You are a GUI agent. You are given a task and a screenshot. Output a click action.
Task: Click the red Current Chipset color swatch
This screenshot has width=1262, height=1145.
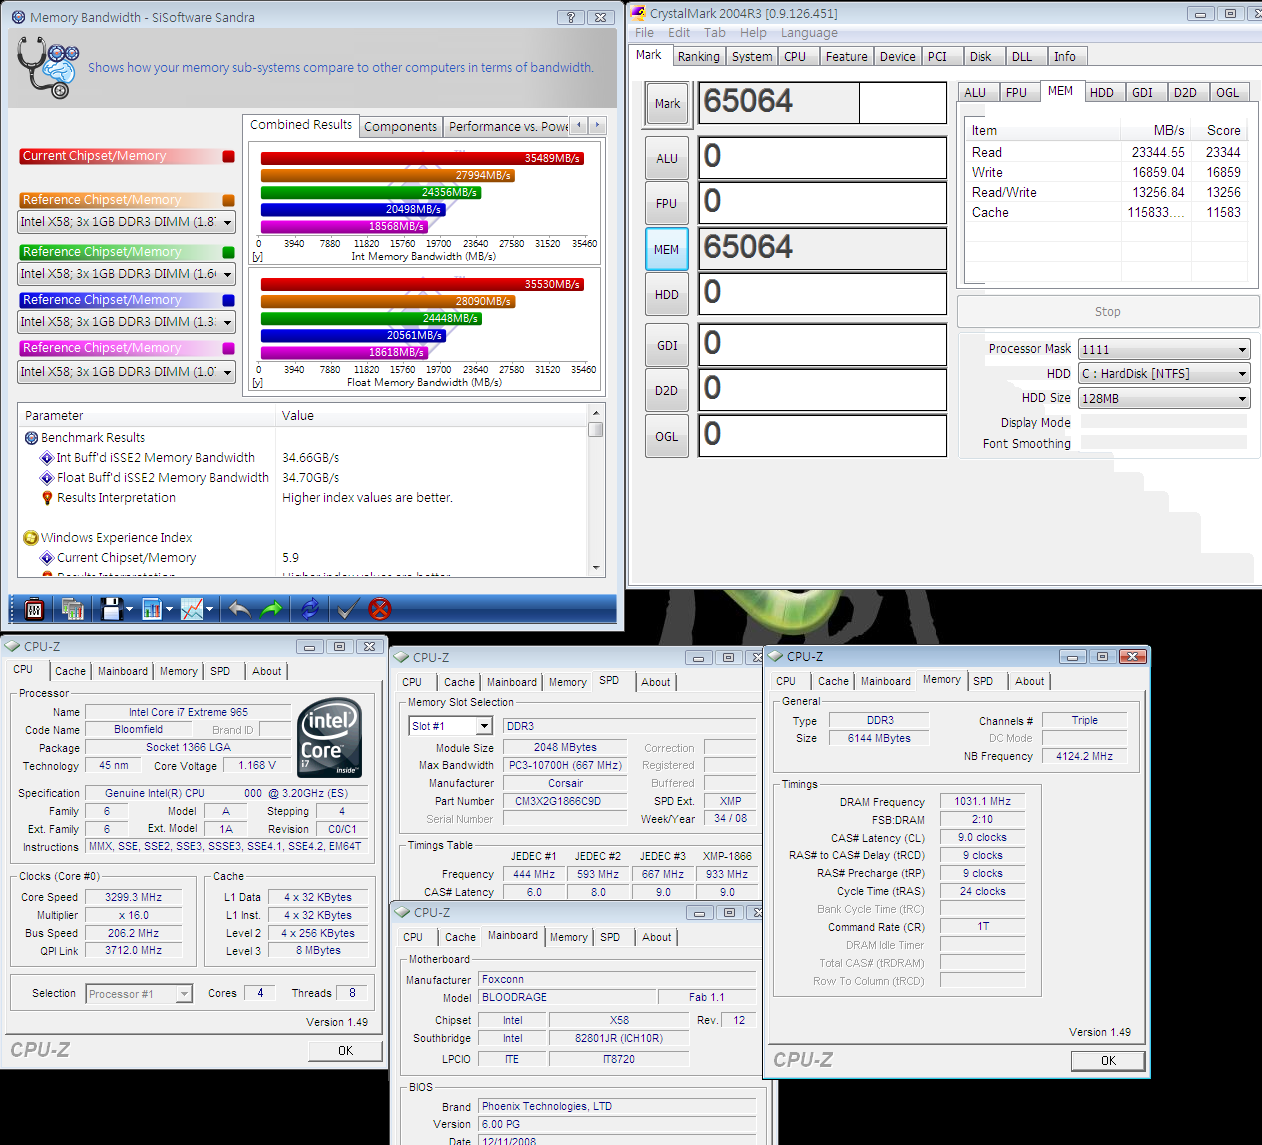tap(228, 156)
